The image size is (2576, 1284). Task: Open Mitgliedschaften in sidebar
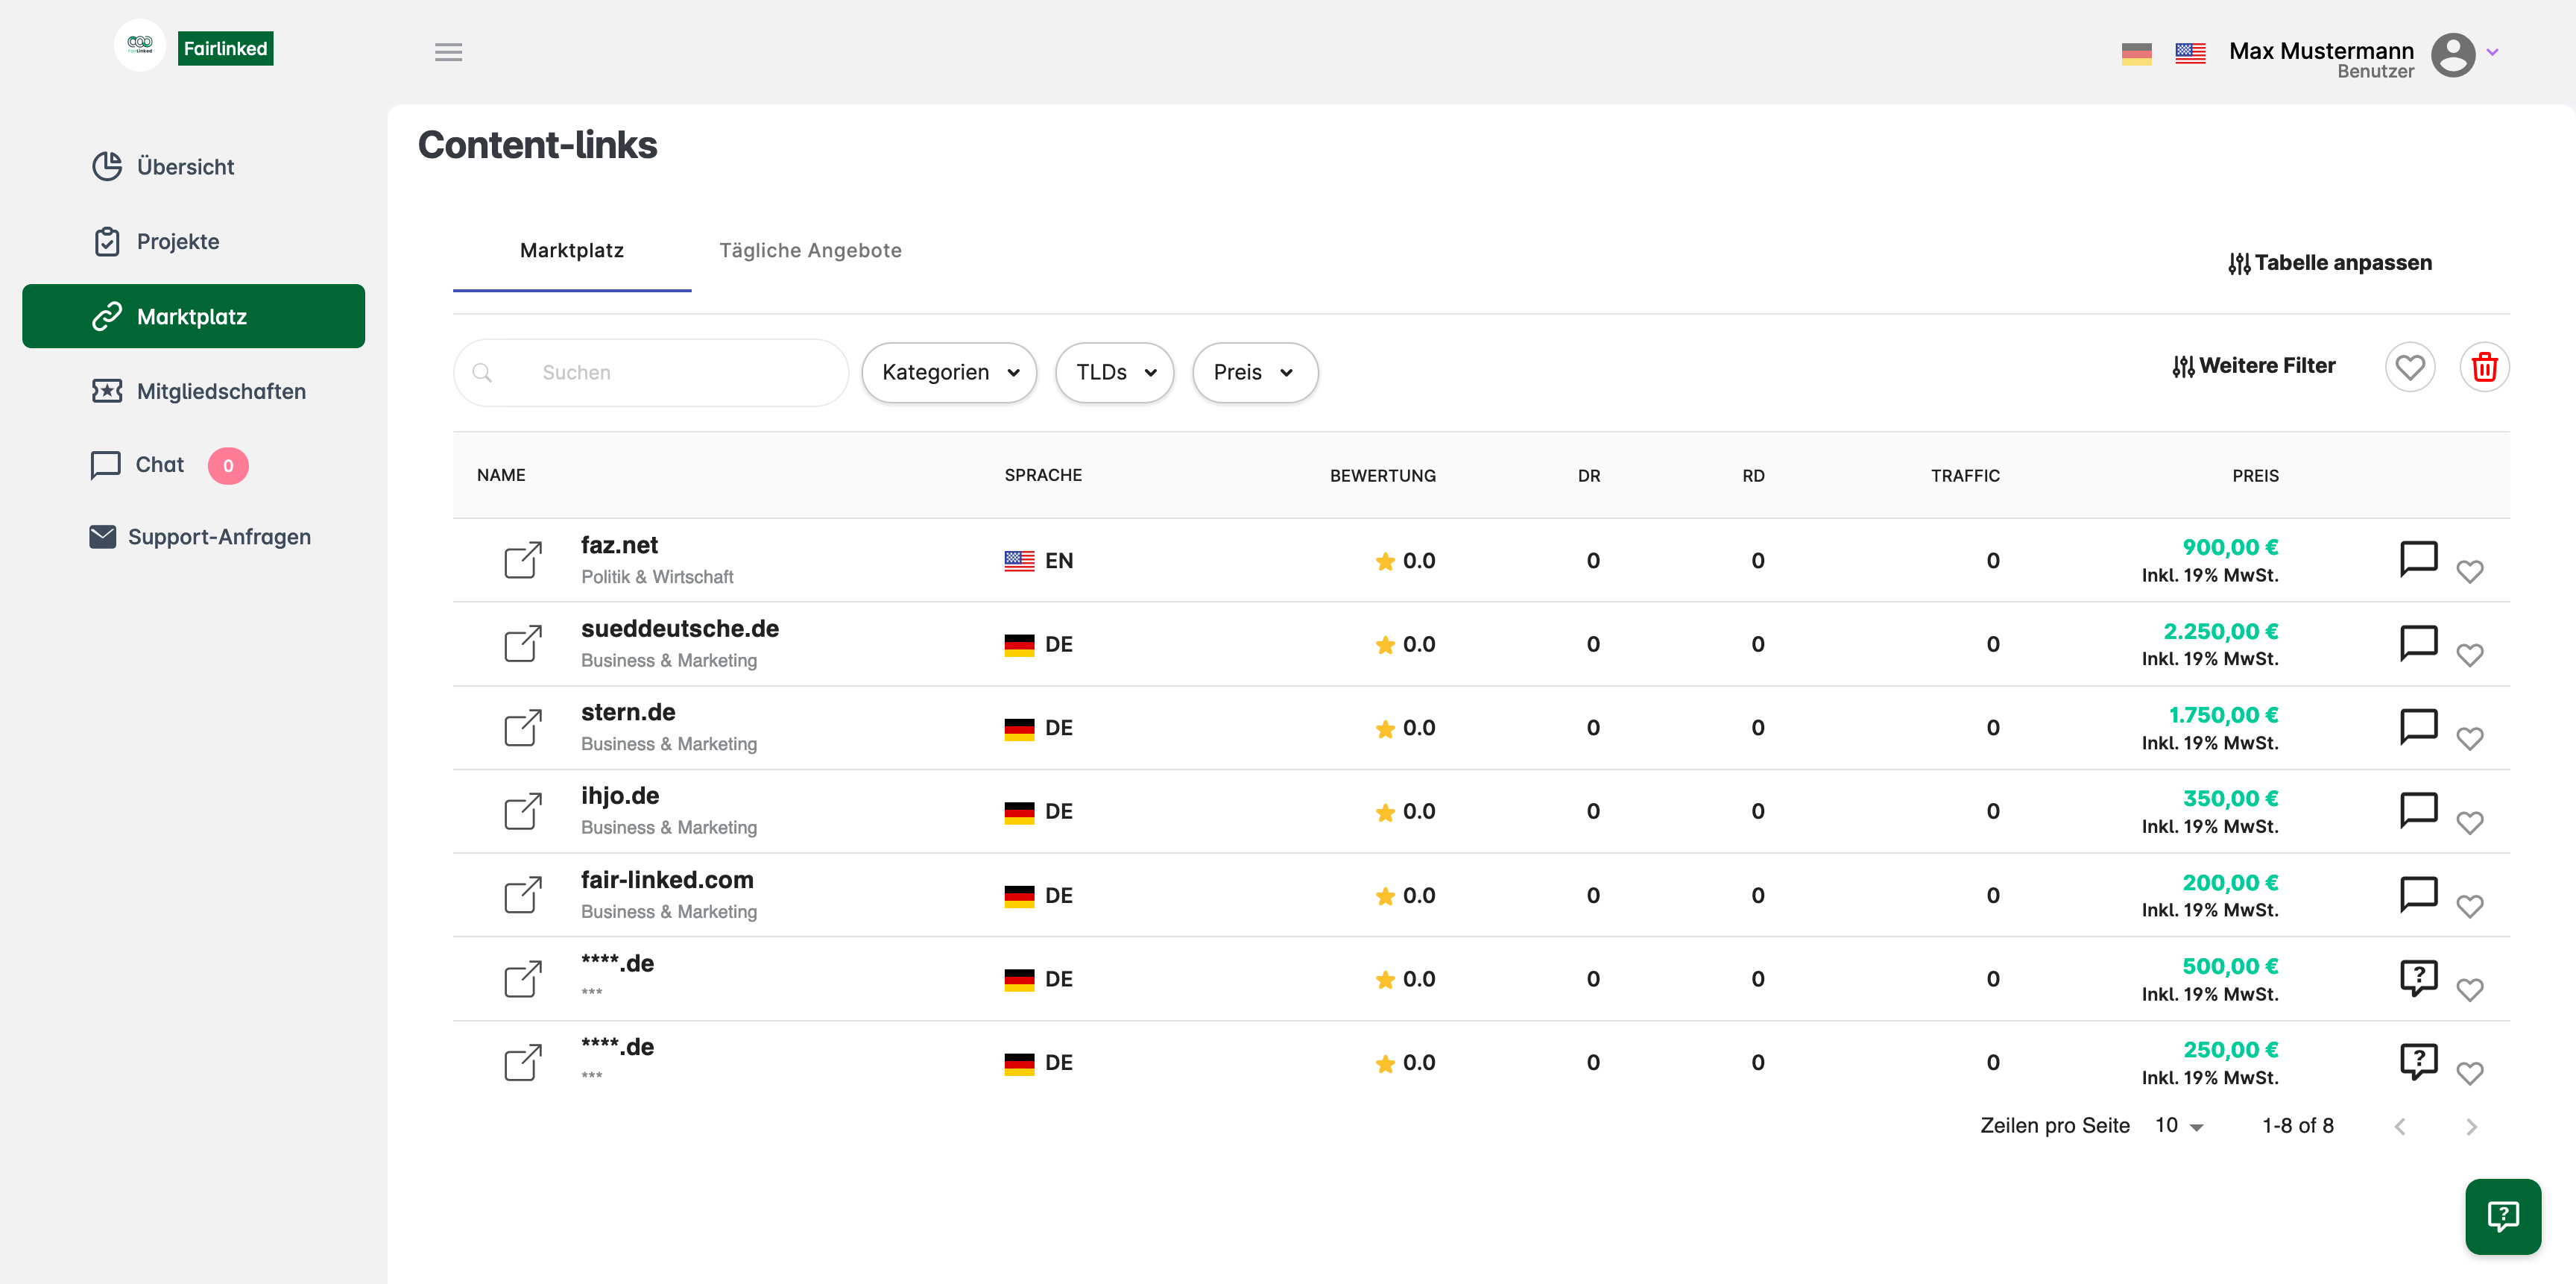point(198,391)
